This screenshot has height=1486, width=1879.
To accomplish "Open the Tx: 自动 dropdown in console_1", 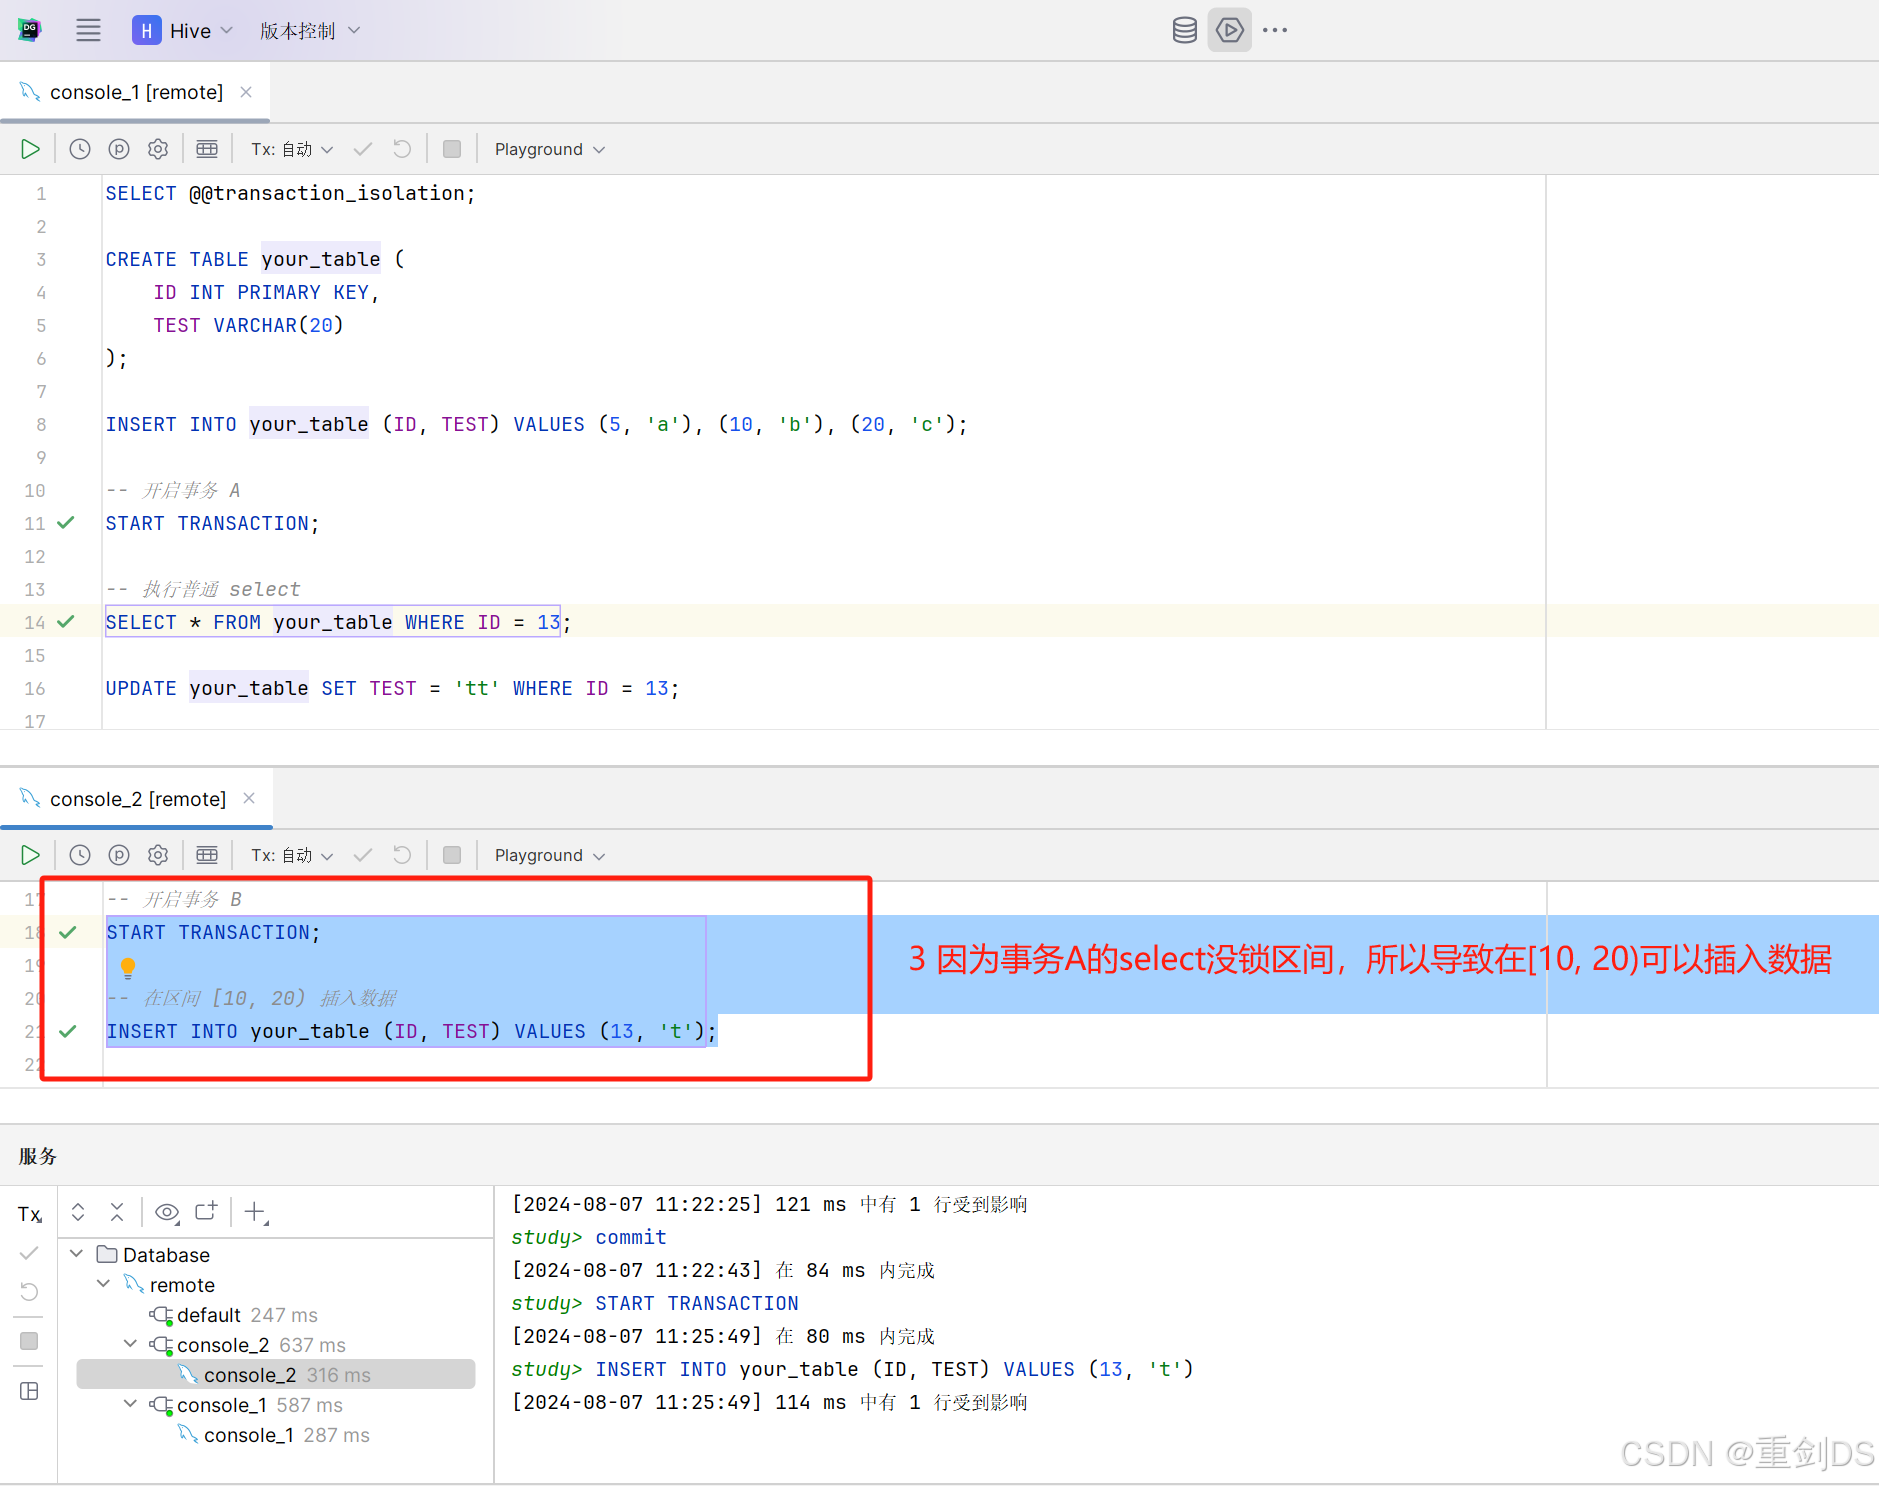I will tap(292, 149).
